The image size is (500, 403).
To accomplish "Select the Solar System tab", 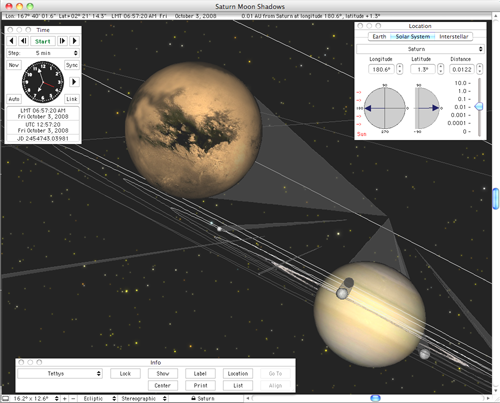I will click(x=413, y=36).
